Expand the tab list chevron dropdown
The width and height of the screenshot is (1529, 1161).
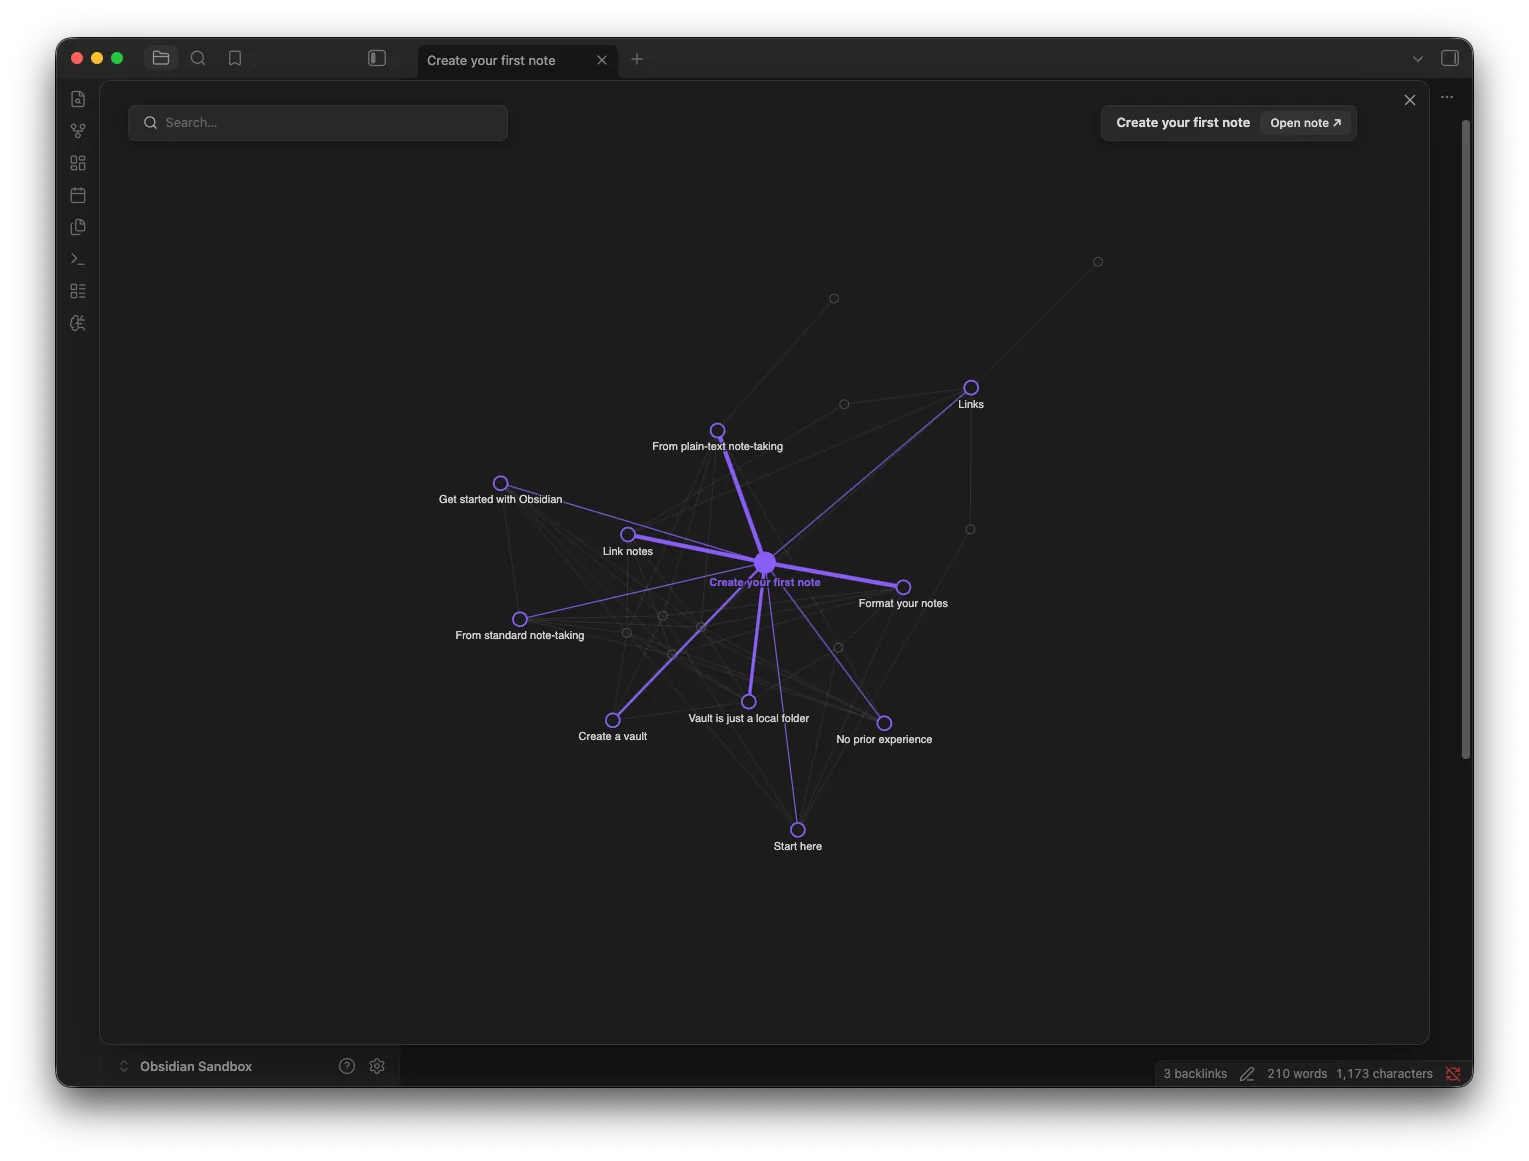1418,59
